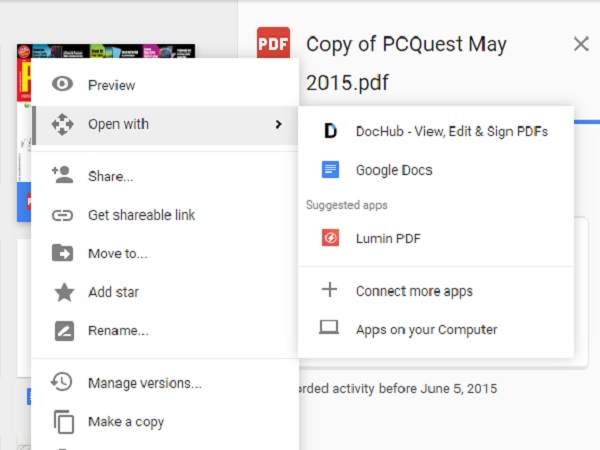Click the Add star icon
This screenshot has height=450, width=600.
[x=64, y=292]
